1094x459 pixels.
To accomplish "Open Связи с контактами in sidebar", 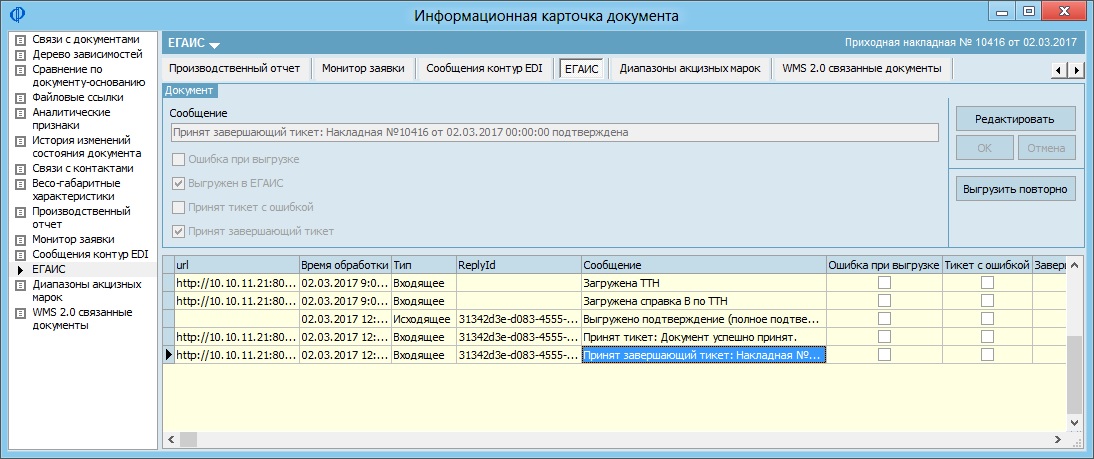I will tap(83, 168).
